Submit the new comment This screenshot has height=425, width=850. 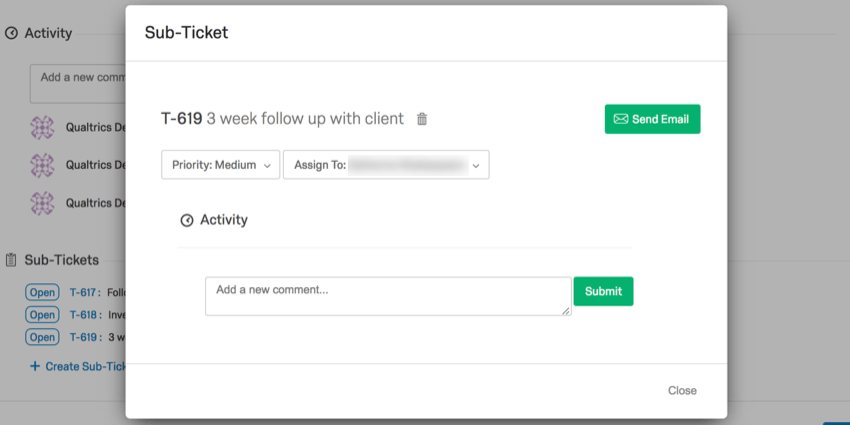603,291
